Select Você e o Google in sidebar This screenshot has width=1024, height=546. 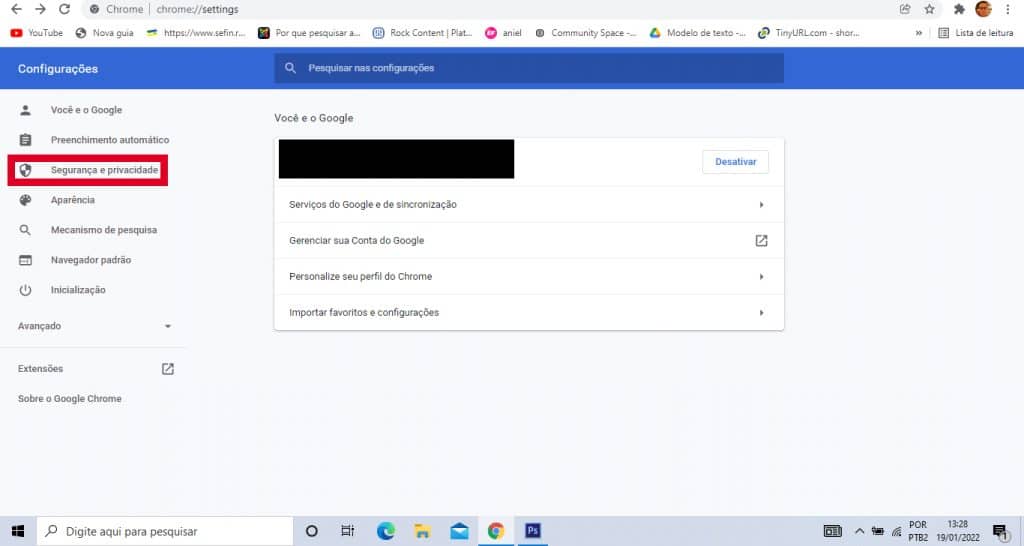86,110
